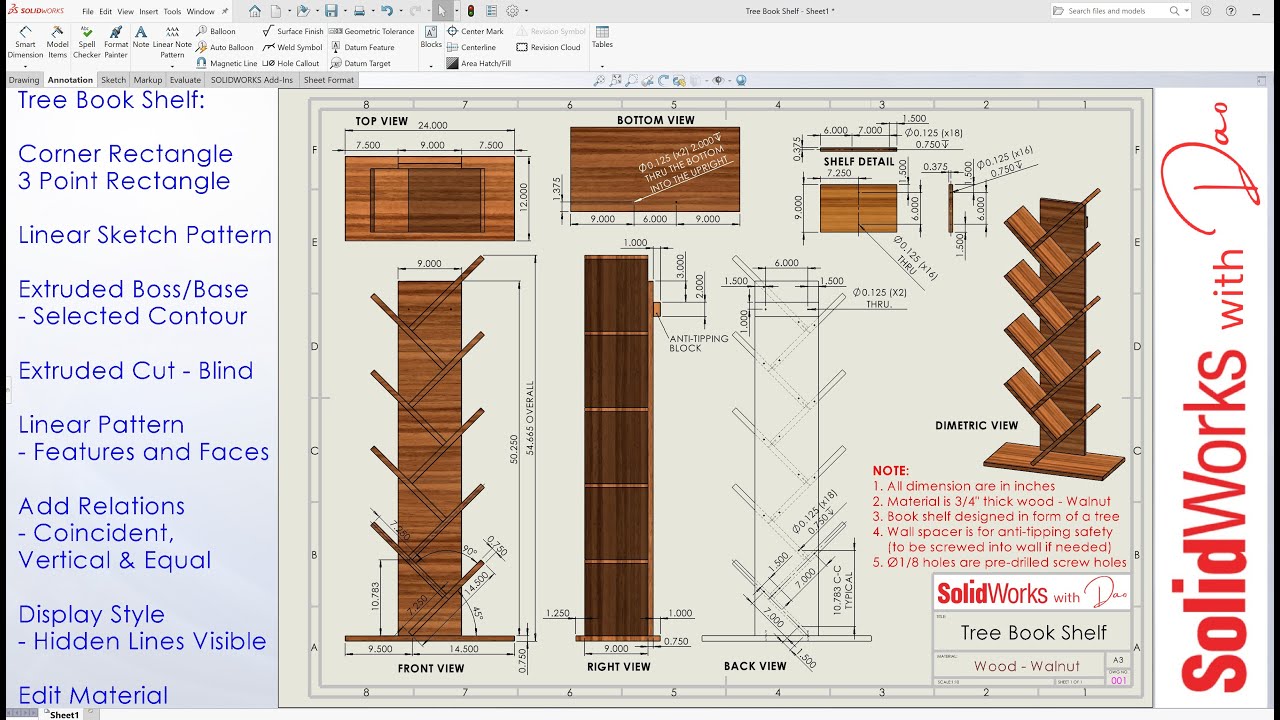
Task: Zoom to Fit in the view toolbar
Action: click(615, 80)
